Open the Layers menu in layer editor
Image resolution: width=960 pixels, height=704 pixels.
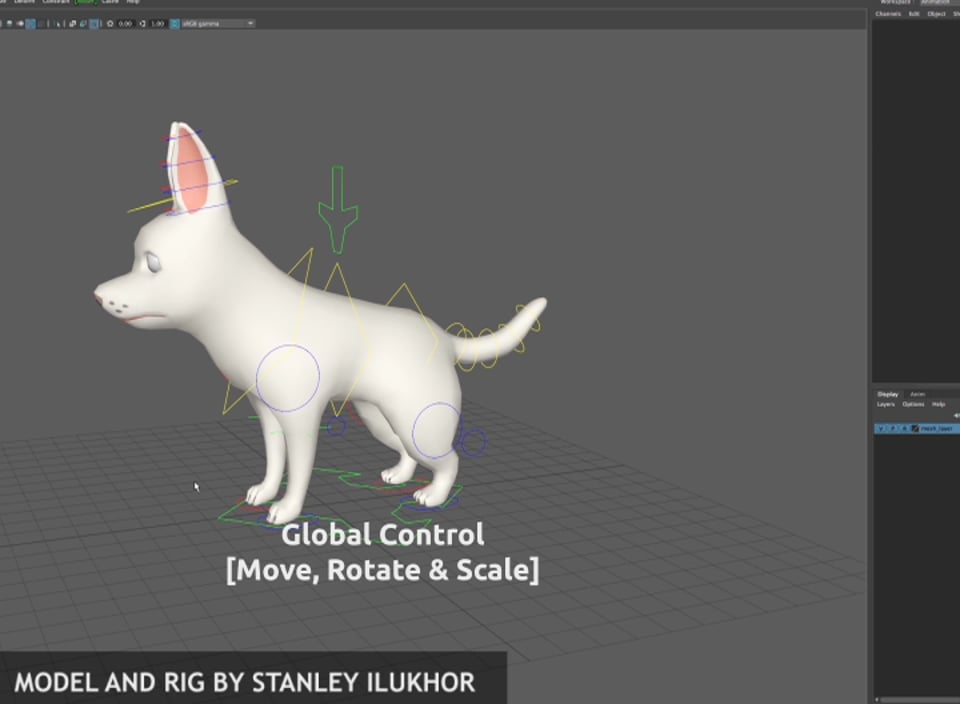[886, 404]
